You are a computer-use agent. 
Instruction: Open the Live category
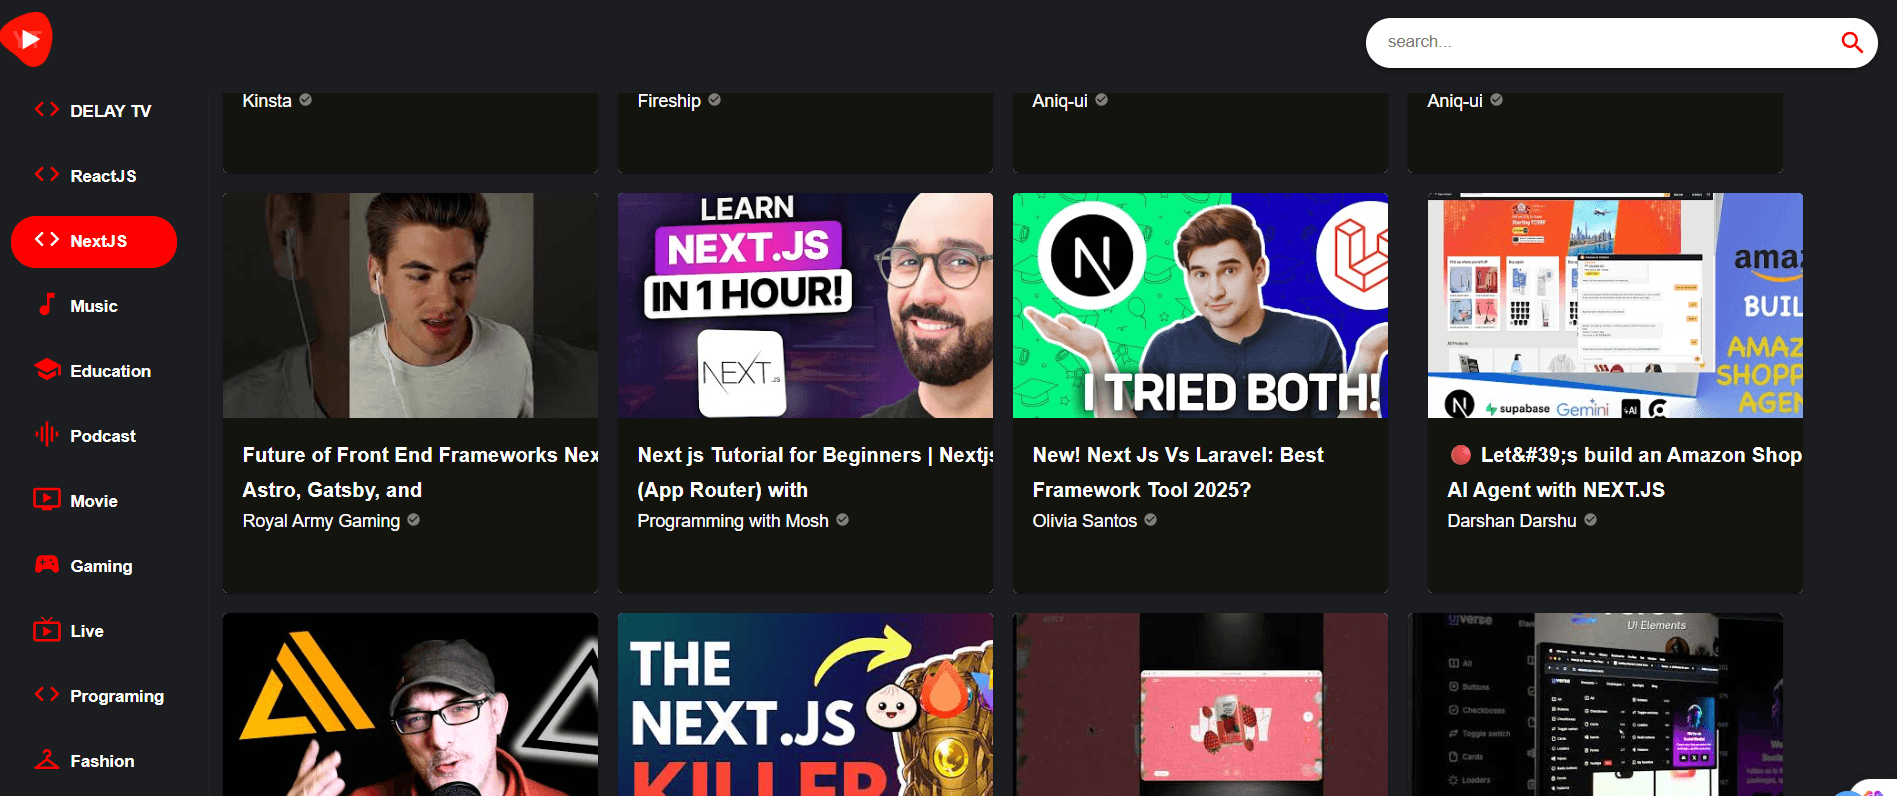pos(94,631)
